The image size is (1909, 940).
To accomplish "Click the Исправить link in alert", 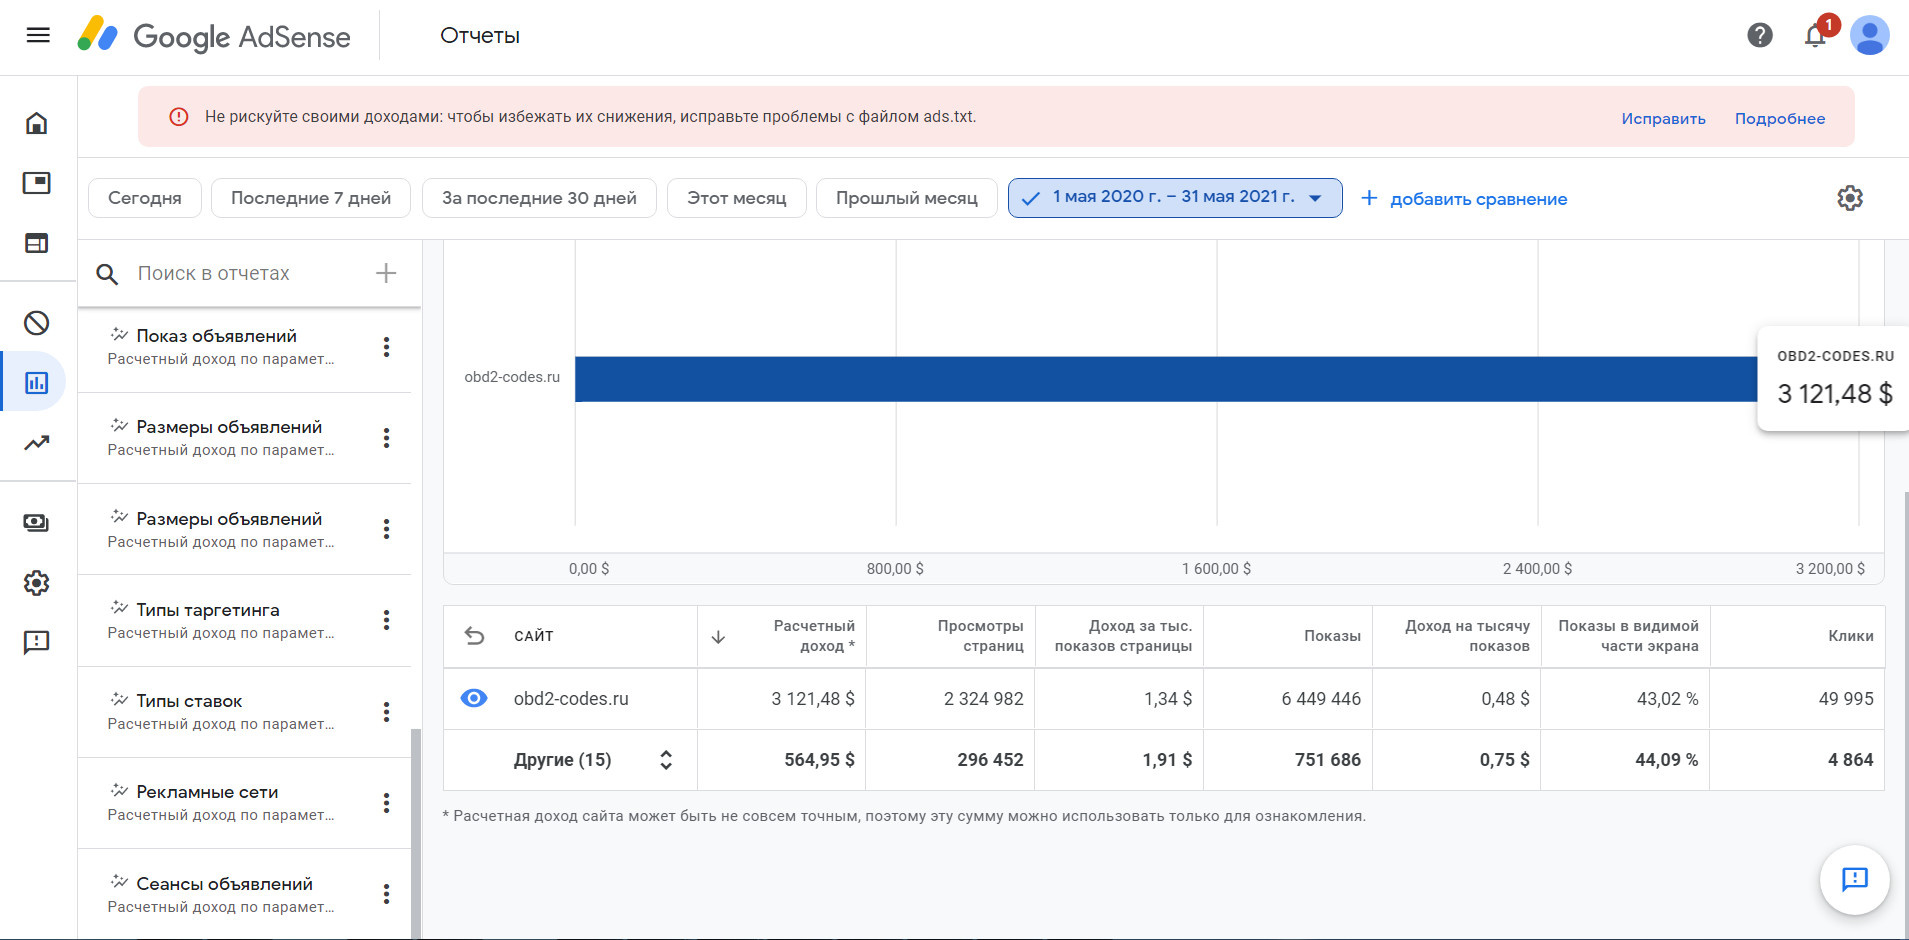I will pyautogui.click(x=1663, y=118).
